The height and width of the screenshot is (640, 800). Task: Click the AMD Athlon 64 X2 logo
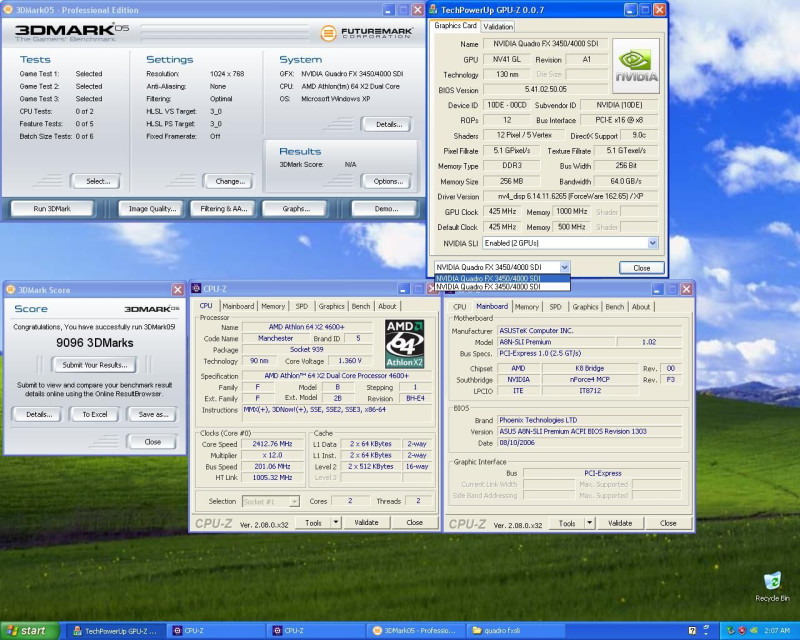(405, 344)
